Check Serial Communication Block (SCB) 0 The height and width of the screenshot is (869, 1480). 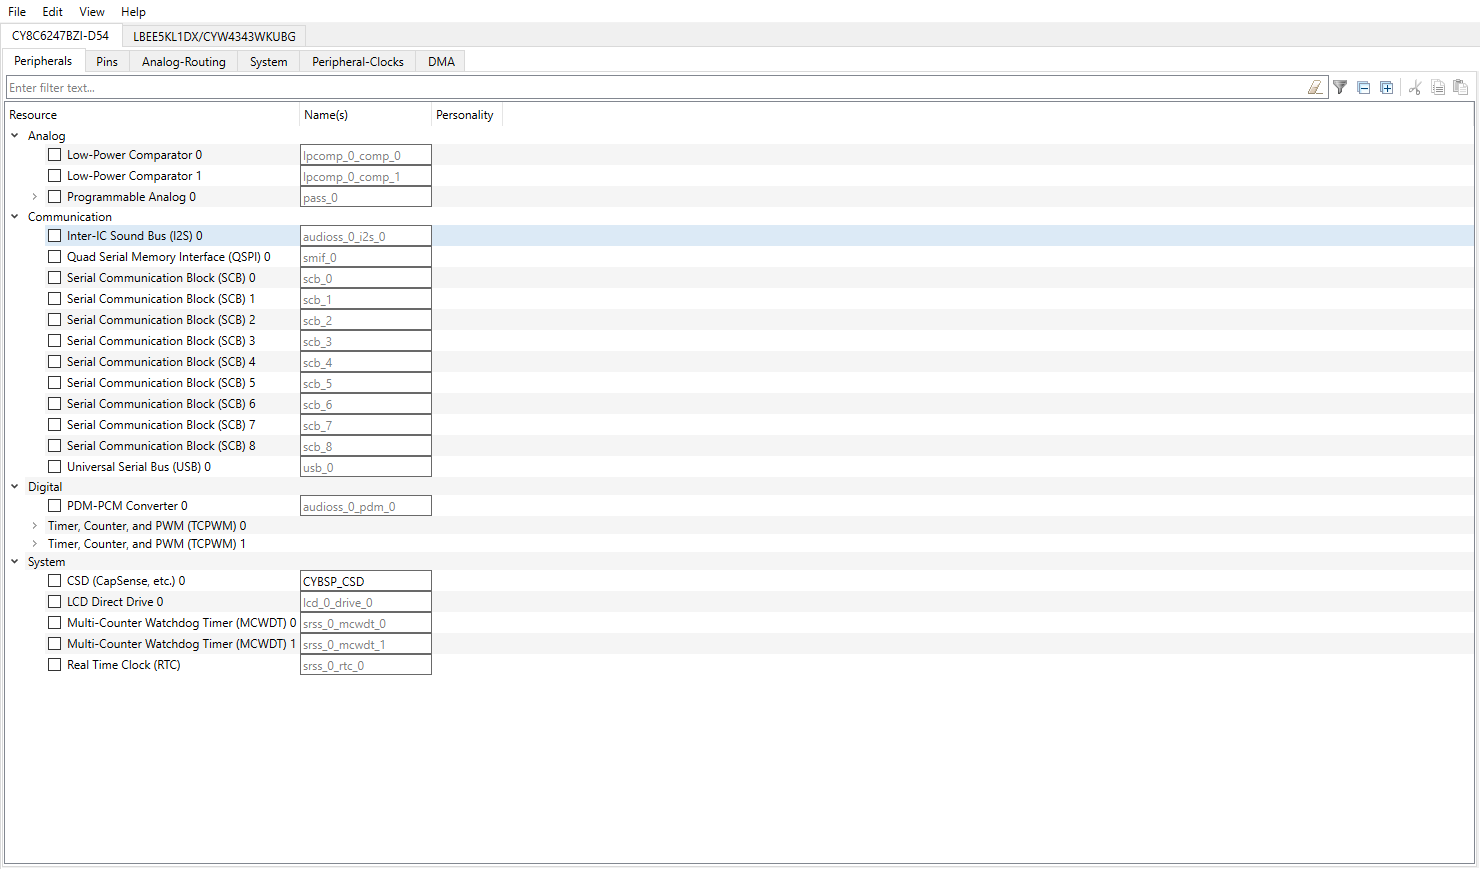(x=55, y=278)
